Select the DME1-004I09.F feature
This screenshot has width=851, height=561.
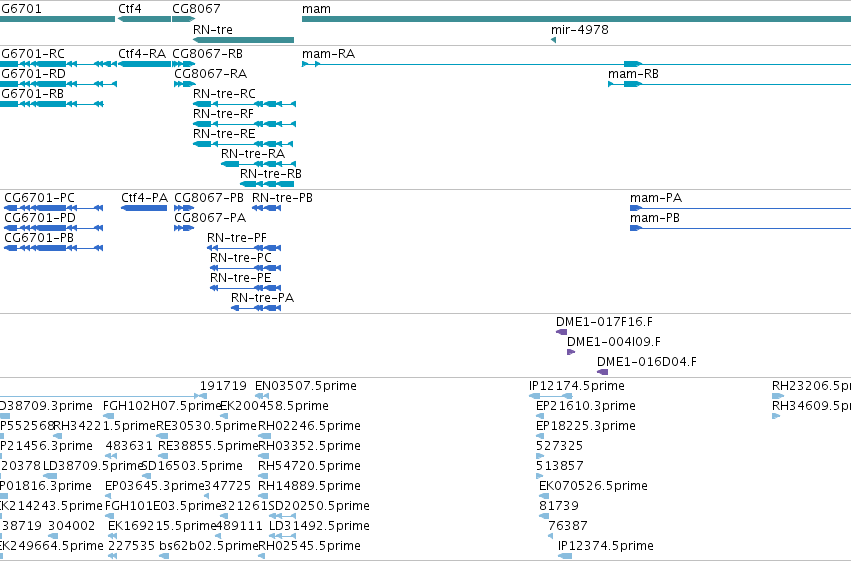pyautogui.click(x=570, y=352)
